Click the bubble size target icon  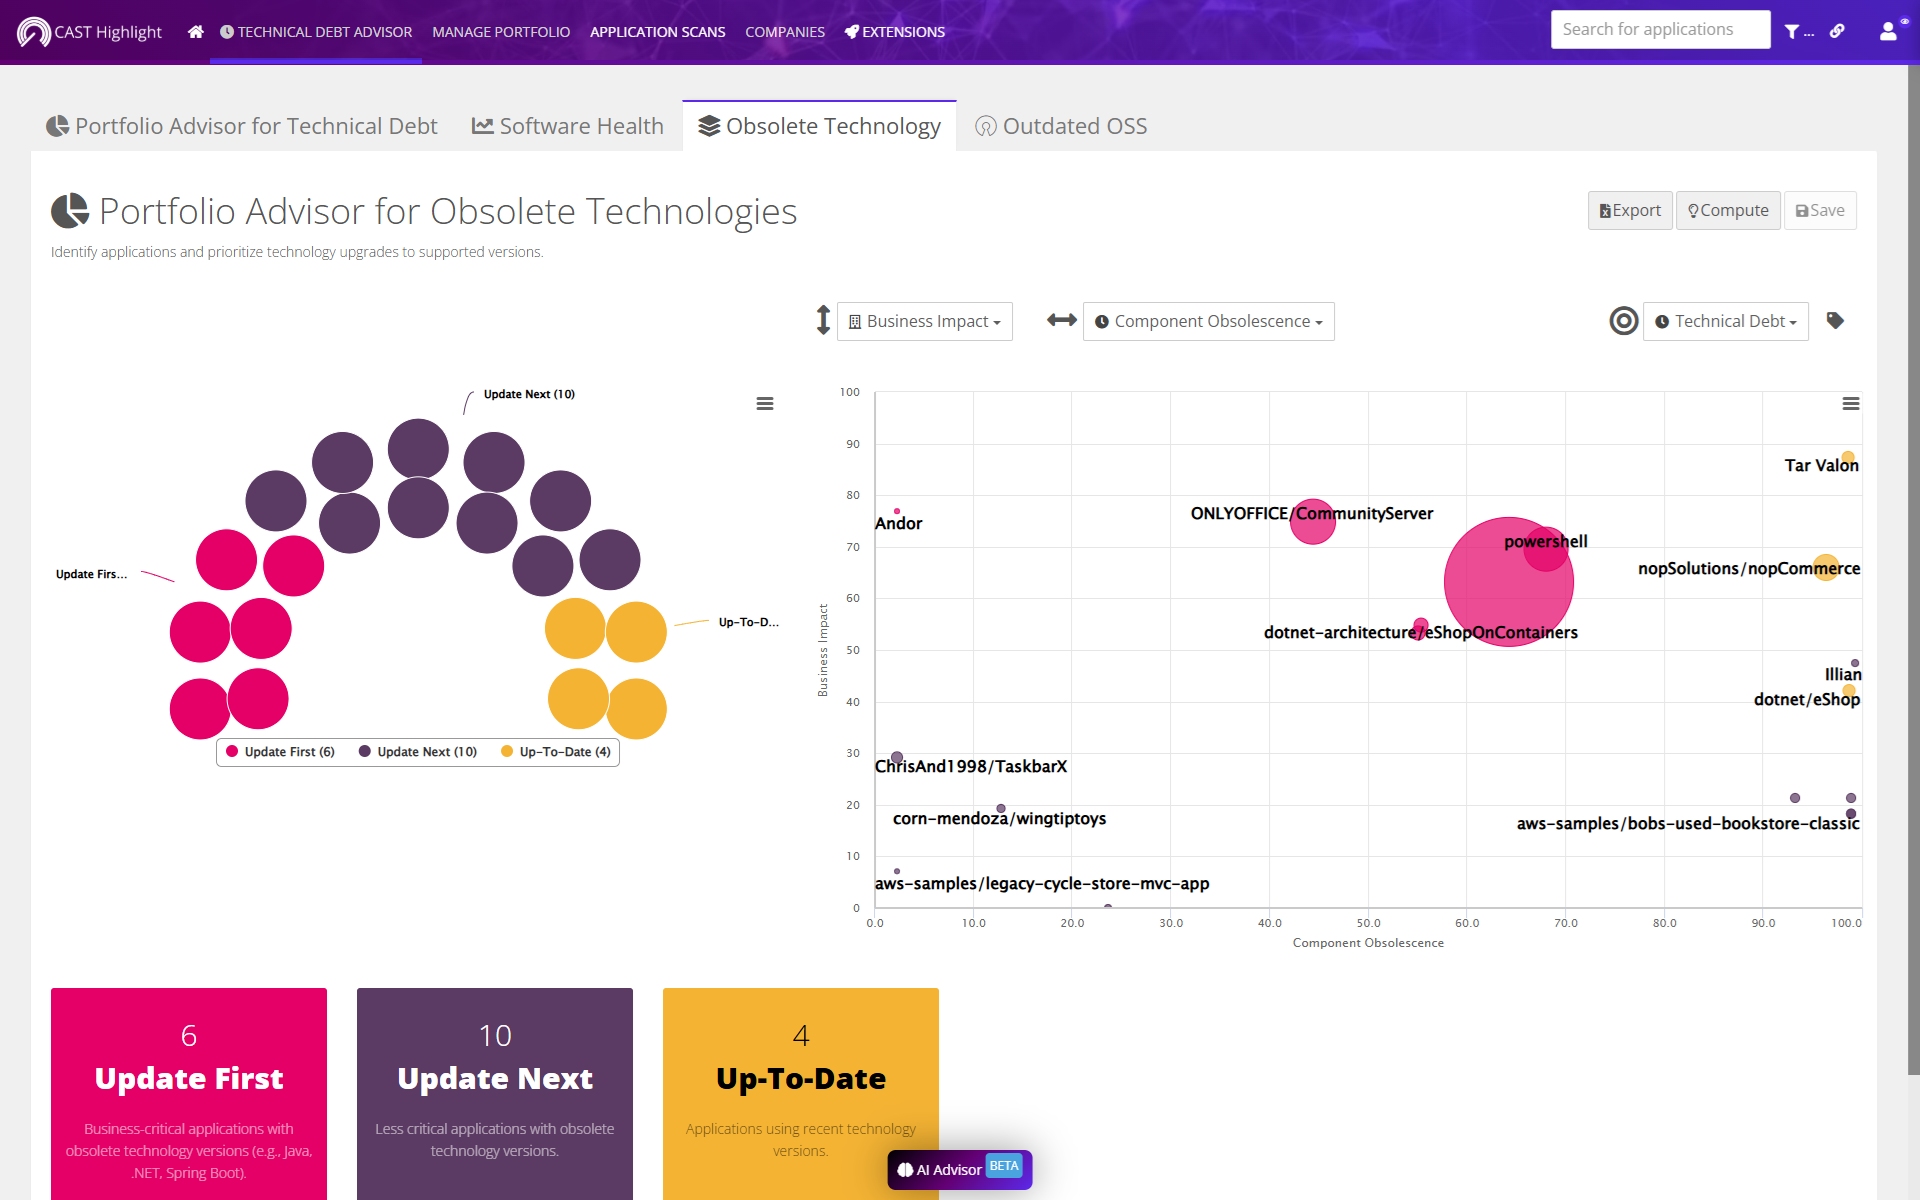pos(1624,321)
